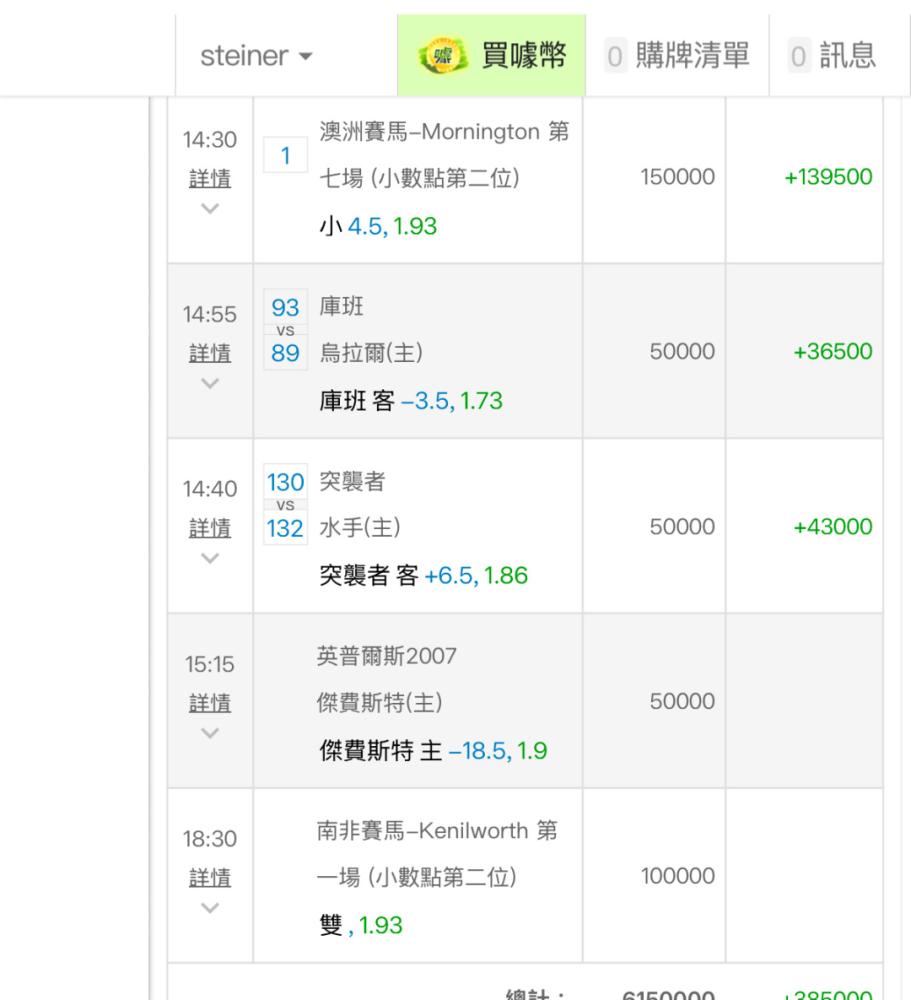Click the 0 badge beside 購牌清單
911x1000 pixels.
pyautogui.click(x=618, y=58)
